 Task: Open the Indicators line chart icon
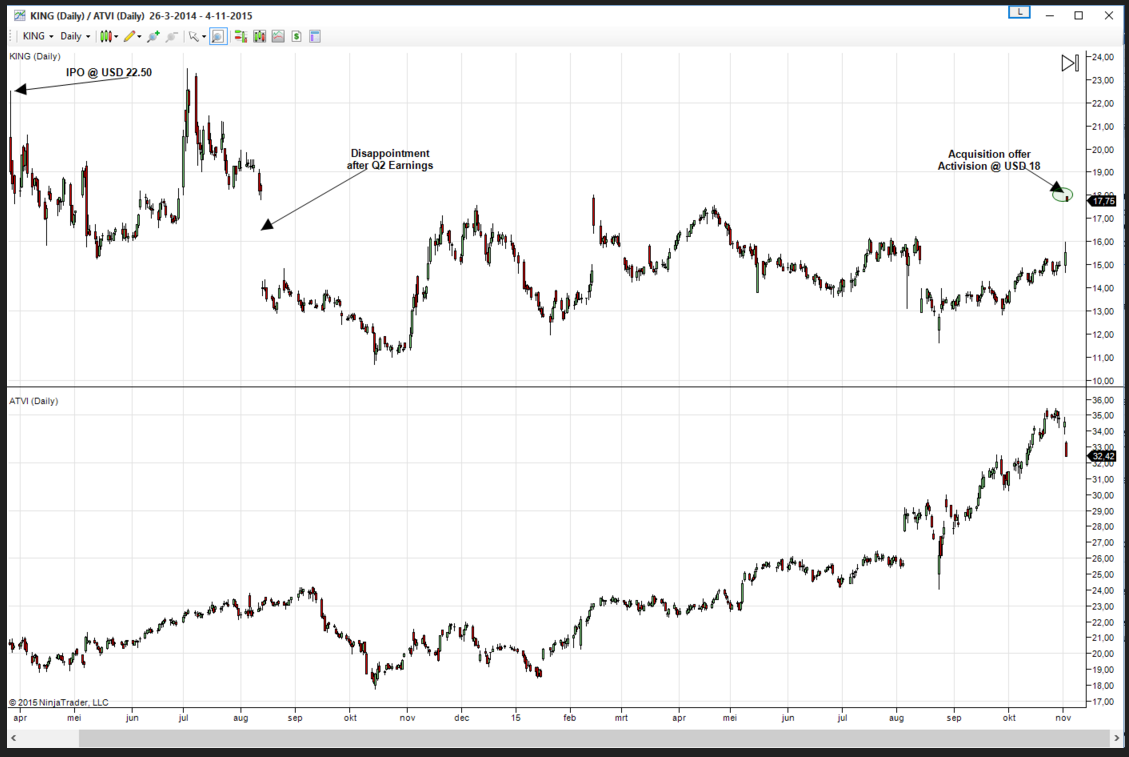tap(278, 36)
